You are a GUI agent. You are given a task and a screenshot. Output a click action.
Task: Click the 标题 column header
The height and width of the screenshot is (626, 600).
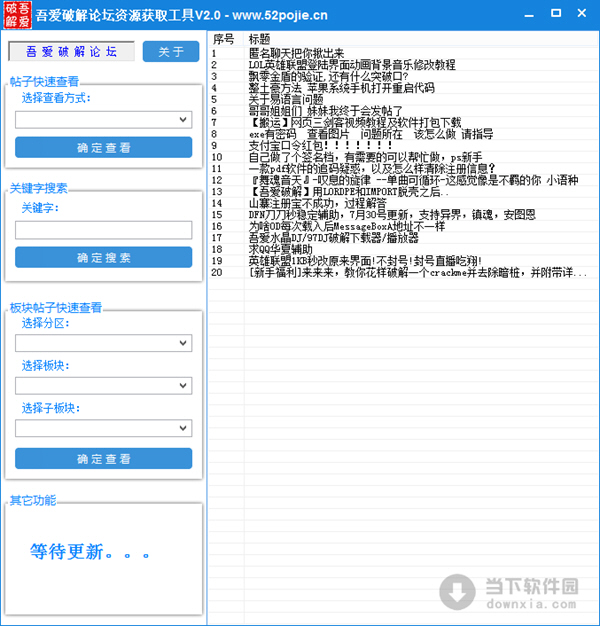(421, 39)
